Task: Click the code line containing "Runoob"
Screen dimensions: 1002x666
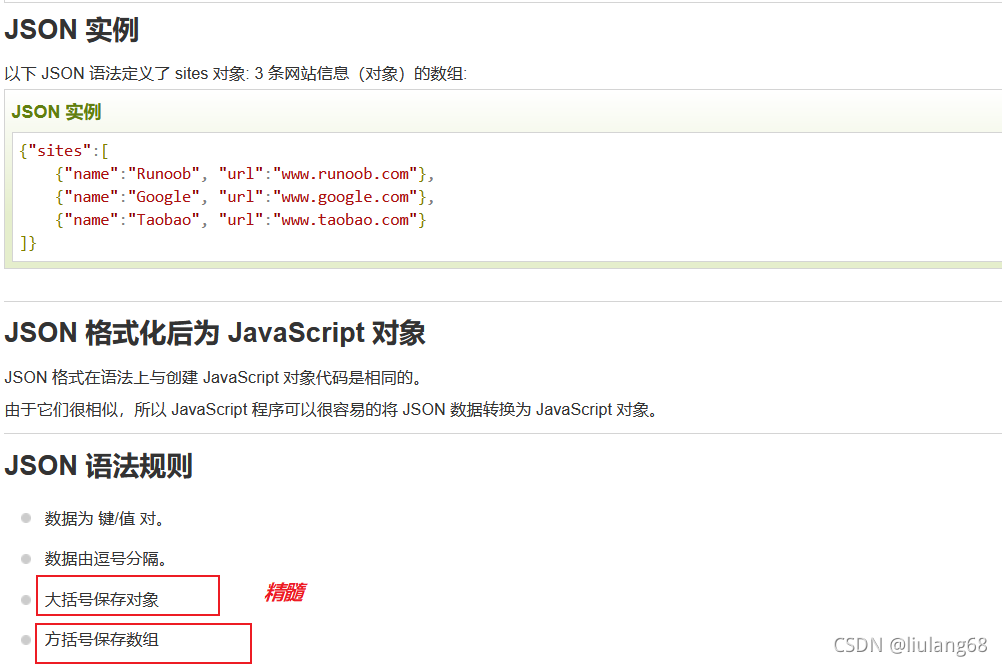Action: coord(245,174)
